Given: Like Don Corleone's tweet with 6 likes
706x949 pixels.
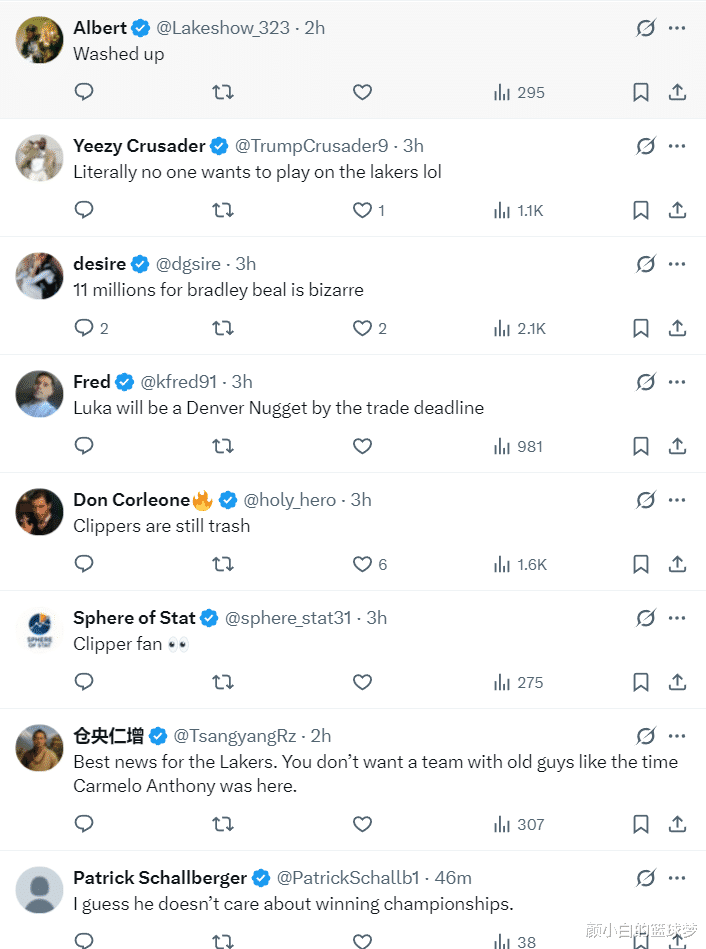Looking at the screenshot, I should tap(362, 564).
